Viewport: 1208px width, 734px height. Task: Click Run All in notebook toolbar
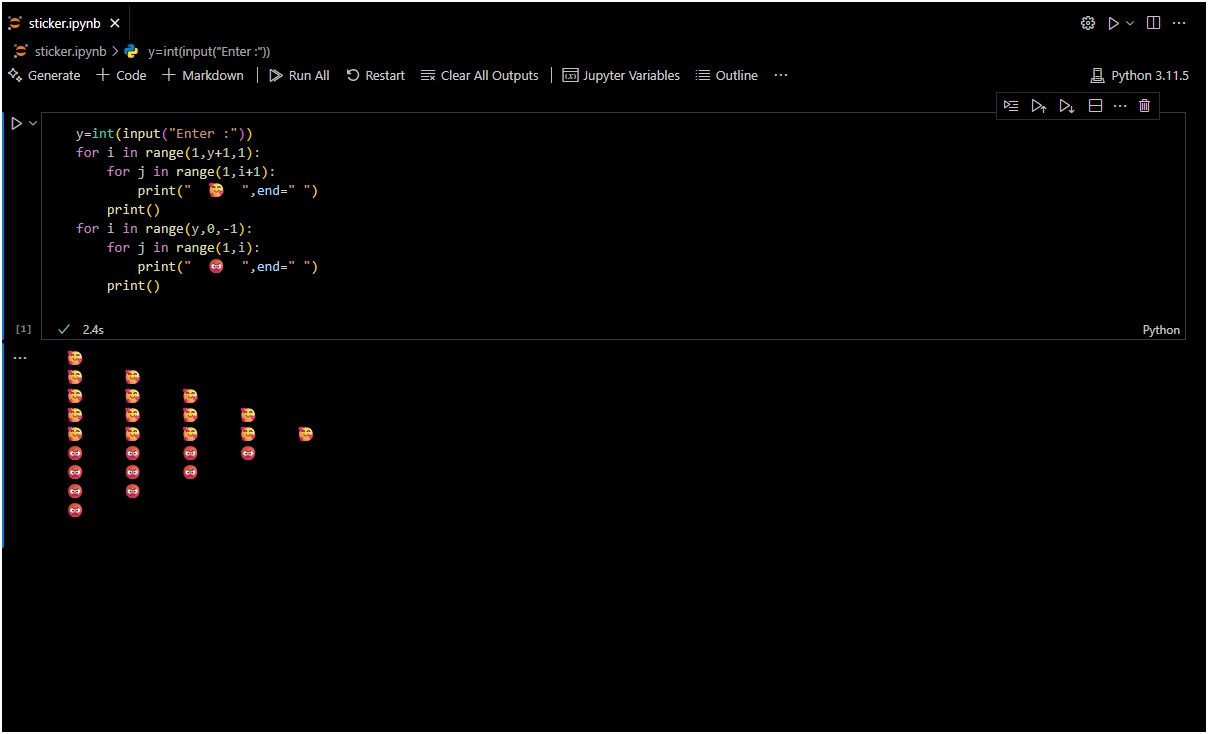tap(299, 75)
